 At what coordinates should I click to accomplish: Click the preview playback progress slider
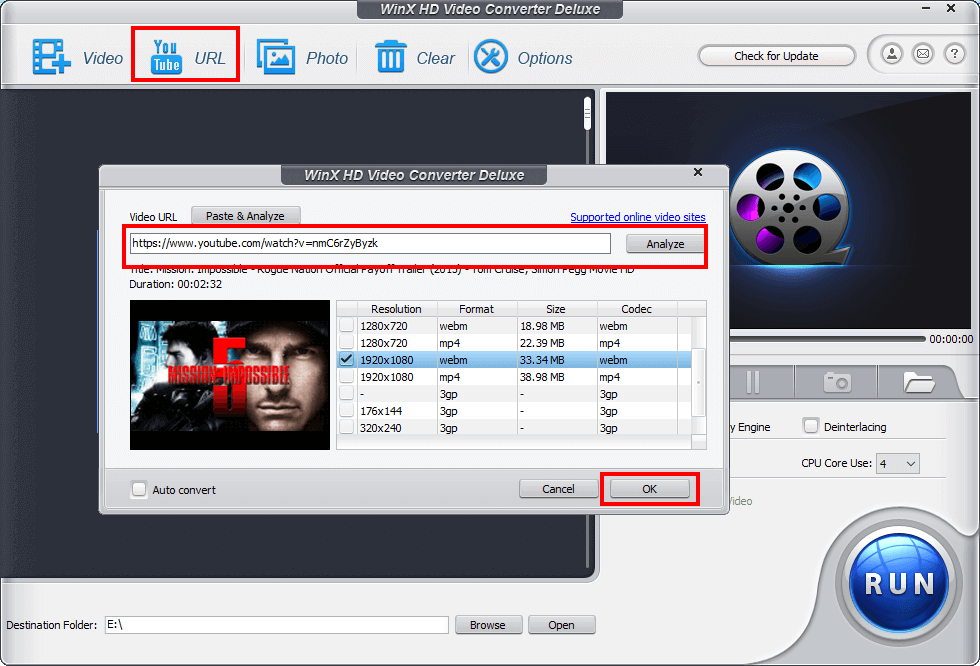[828, 339]
